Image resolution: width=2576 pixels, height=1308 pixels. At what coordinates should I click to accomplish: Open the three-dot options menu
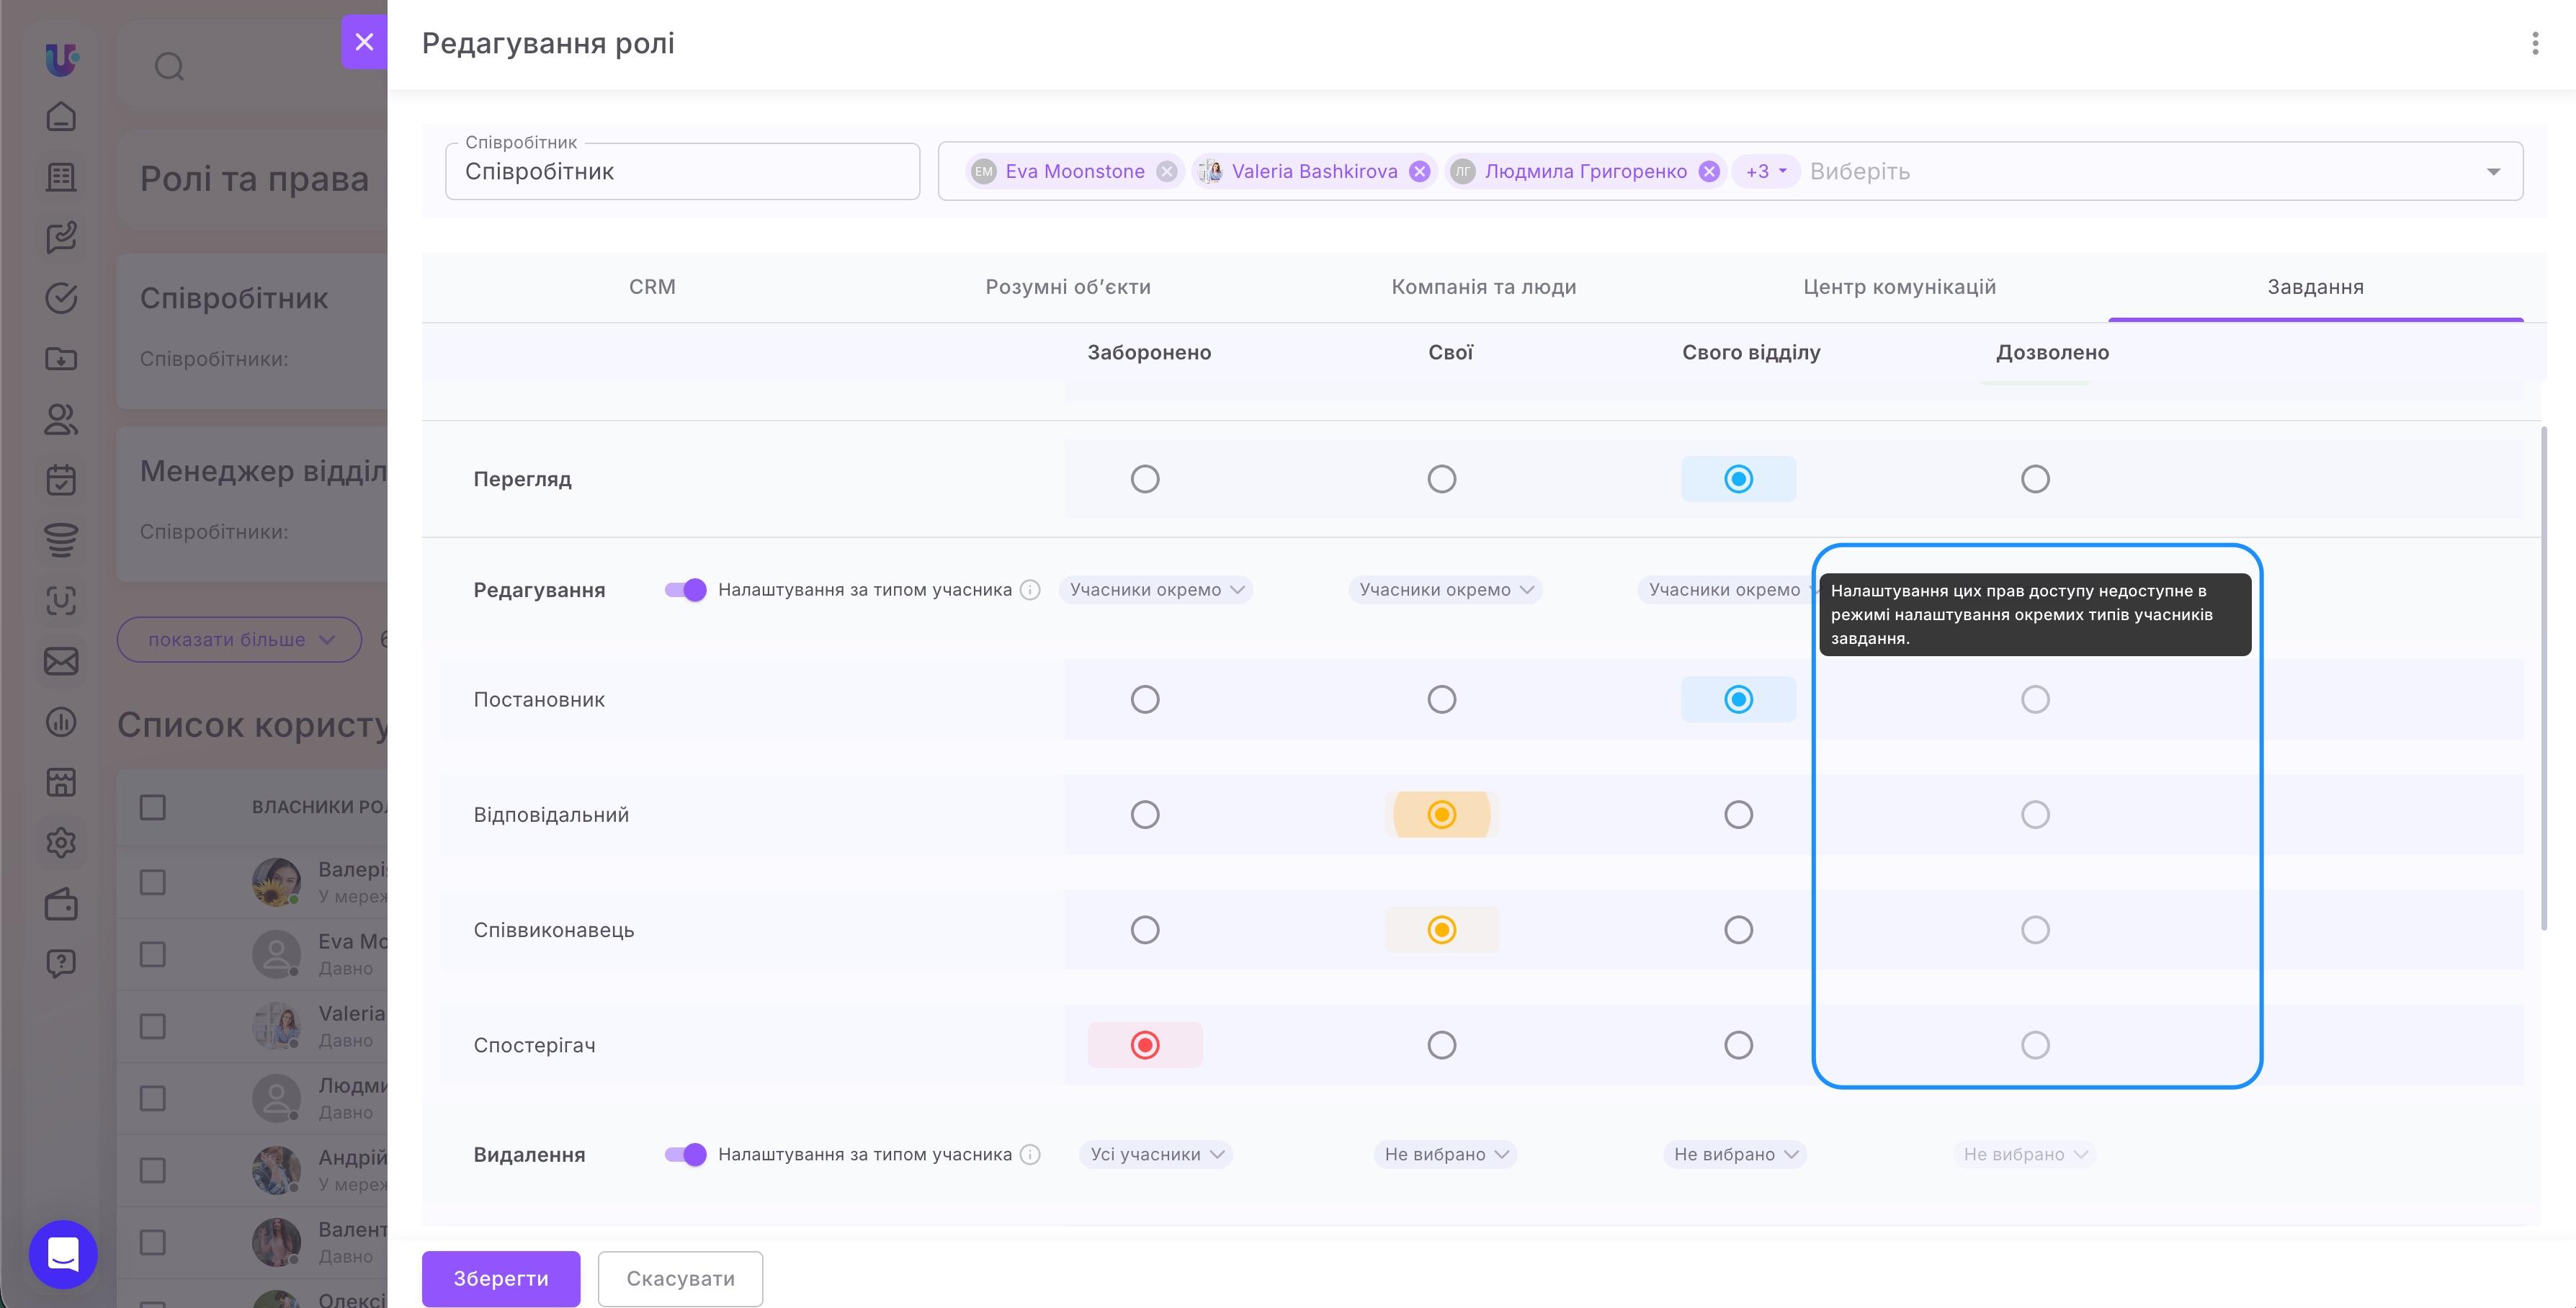tap(2534, 43)
